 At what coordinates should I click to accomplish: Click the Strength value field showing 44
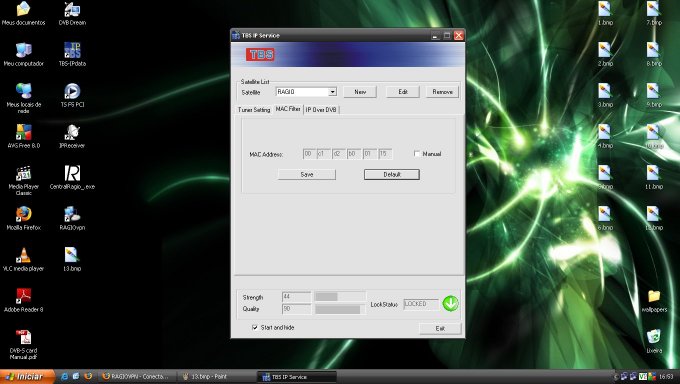click(x=296, y=296)
